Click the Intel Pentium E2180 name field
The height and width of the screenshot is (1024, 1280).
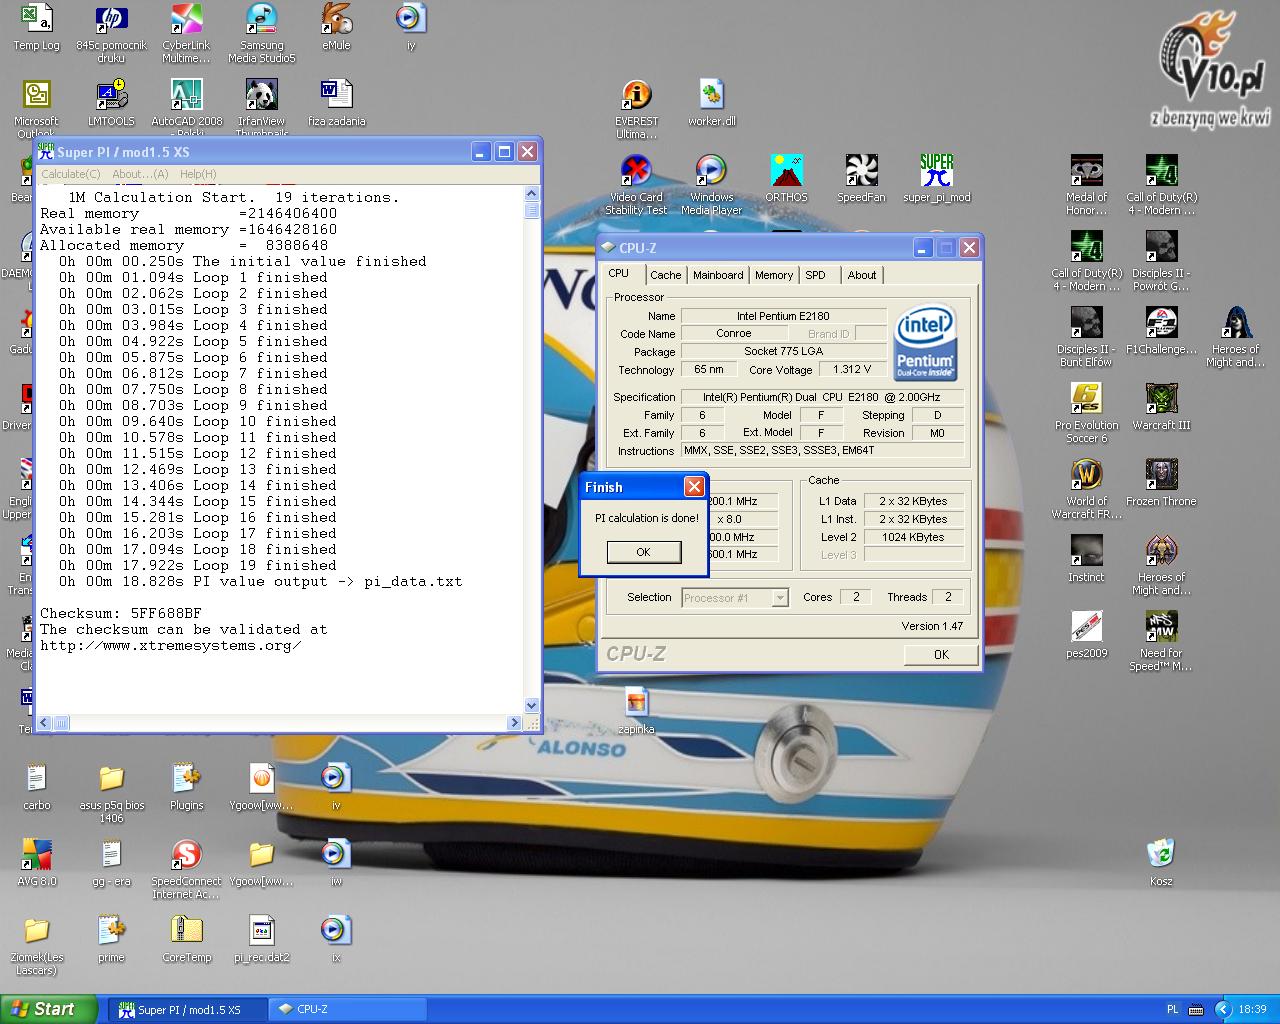pos(783,316)
